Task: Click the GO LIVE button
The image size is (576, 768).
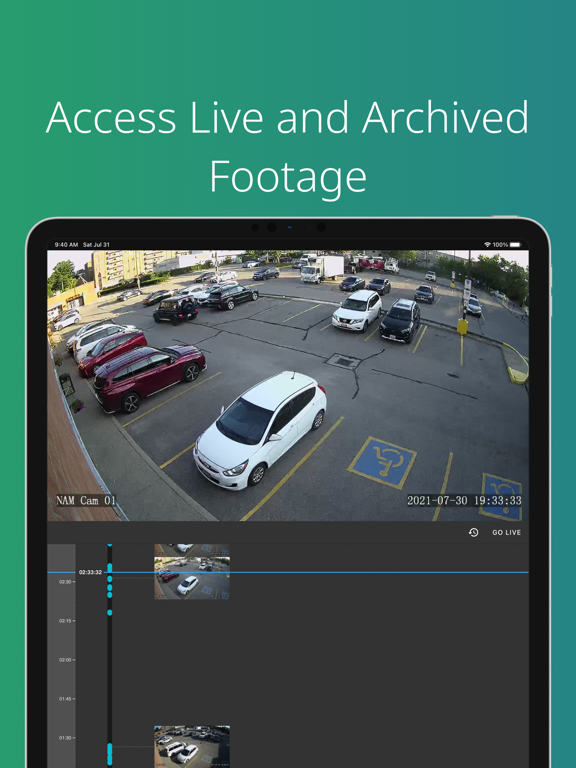Action: [506, 532]
